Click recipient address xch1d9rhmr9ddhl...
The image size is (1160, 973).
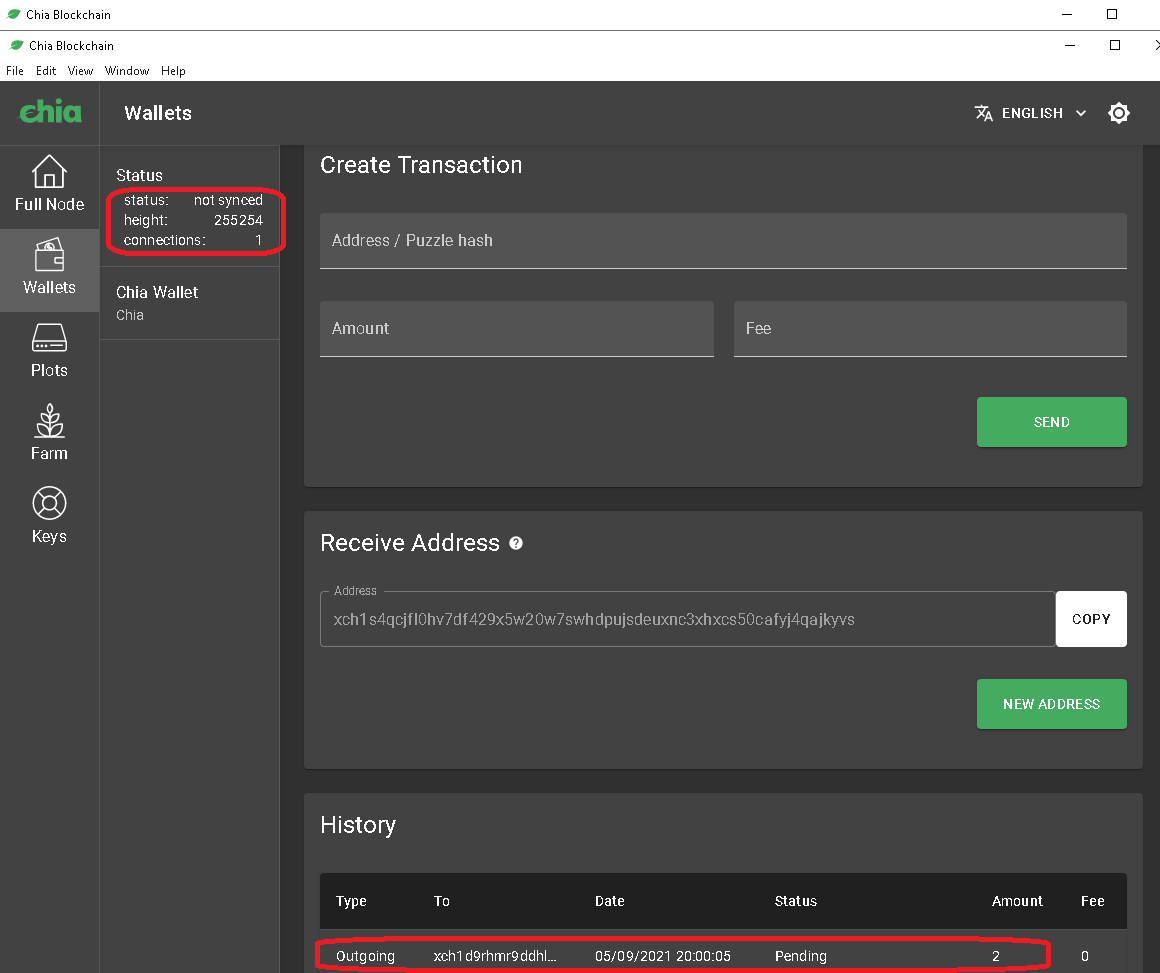tap(495, 956)
